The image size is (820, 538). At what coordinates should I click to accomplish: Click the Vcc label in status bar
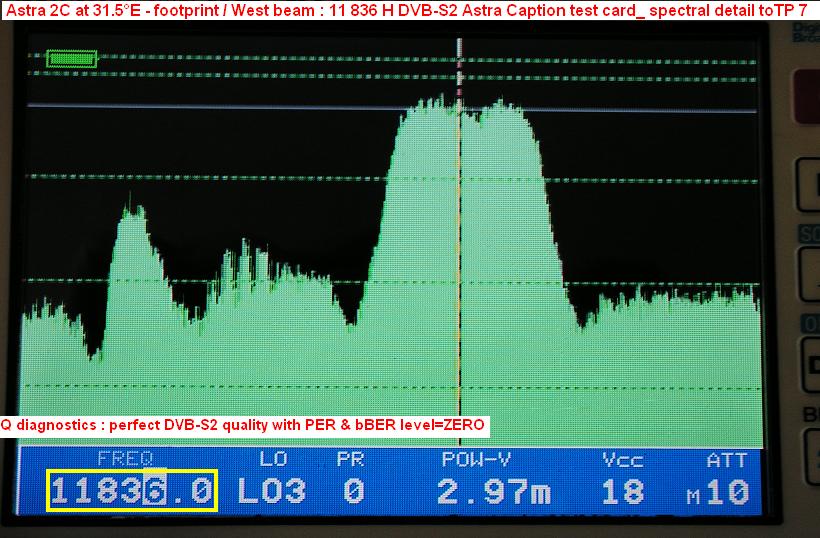tap(623, 459)
